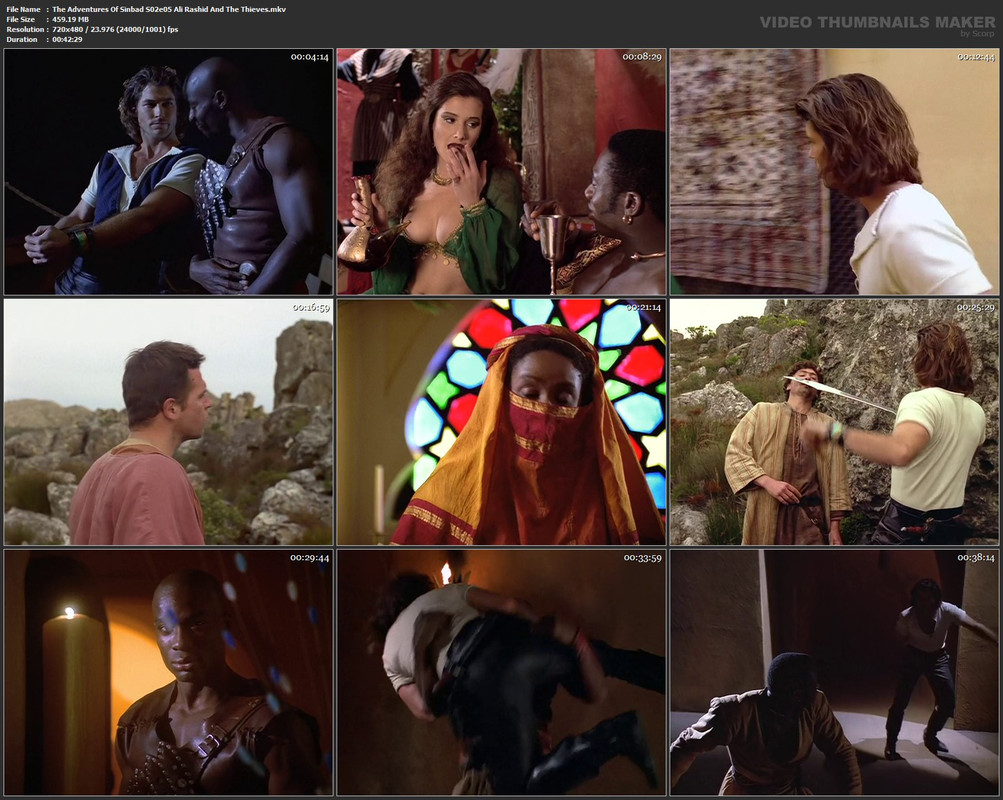Click the file size value 459.19 MB
Image resolution: width=1003 pixels, height=800 pixels.
coord(70,19)
